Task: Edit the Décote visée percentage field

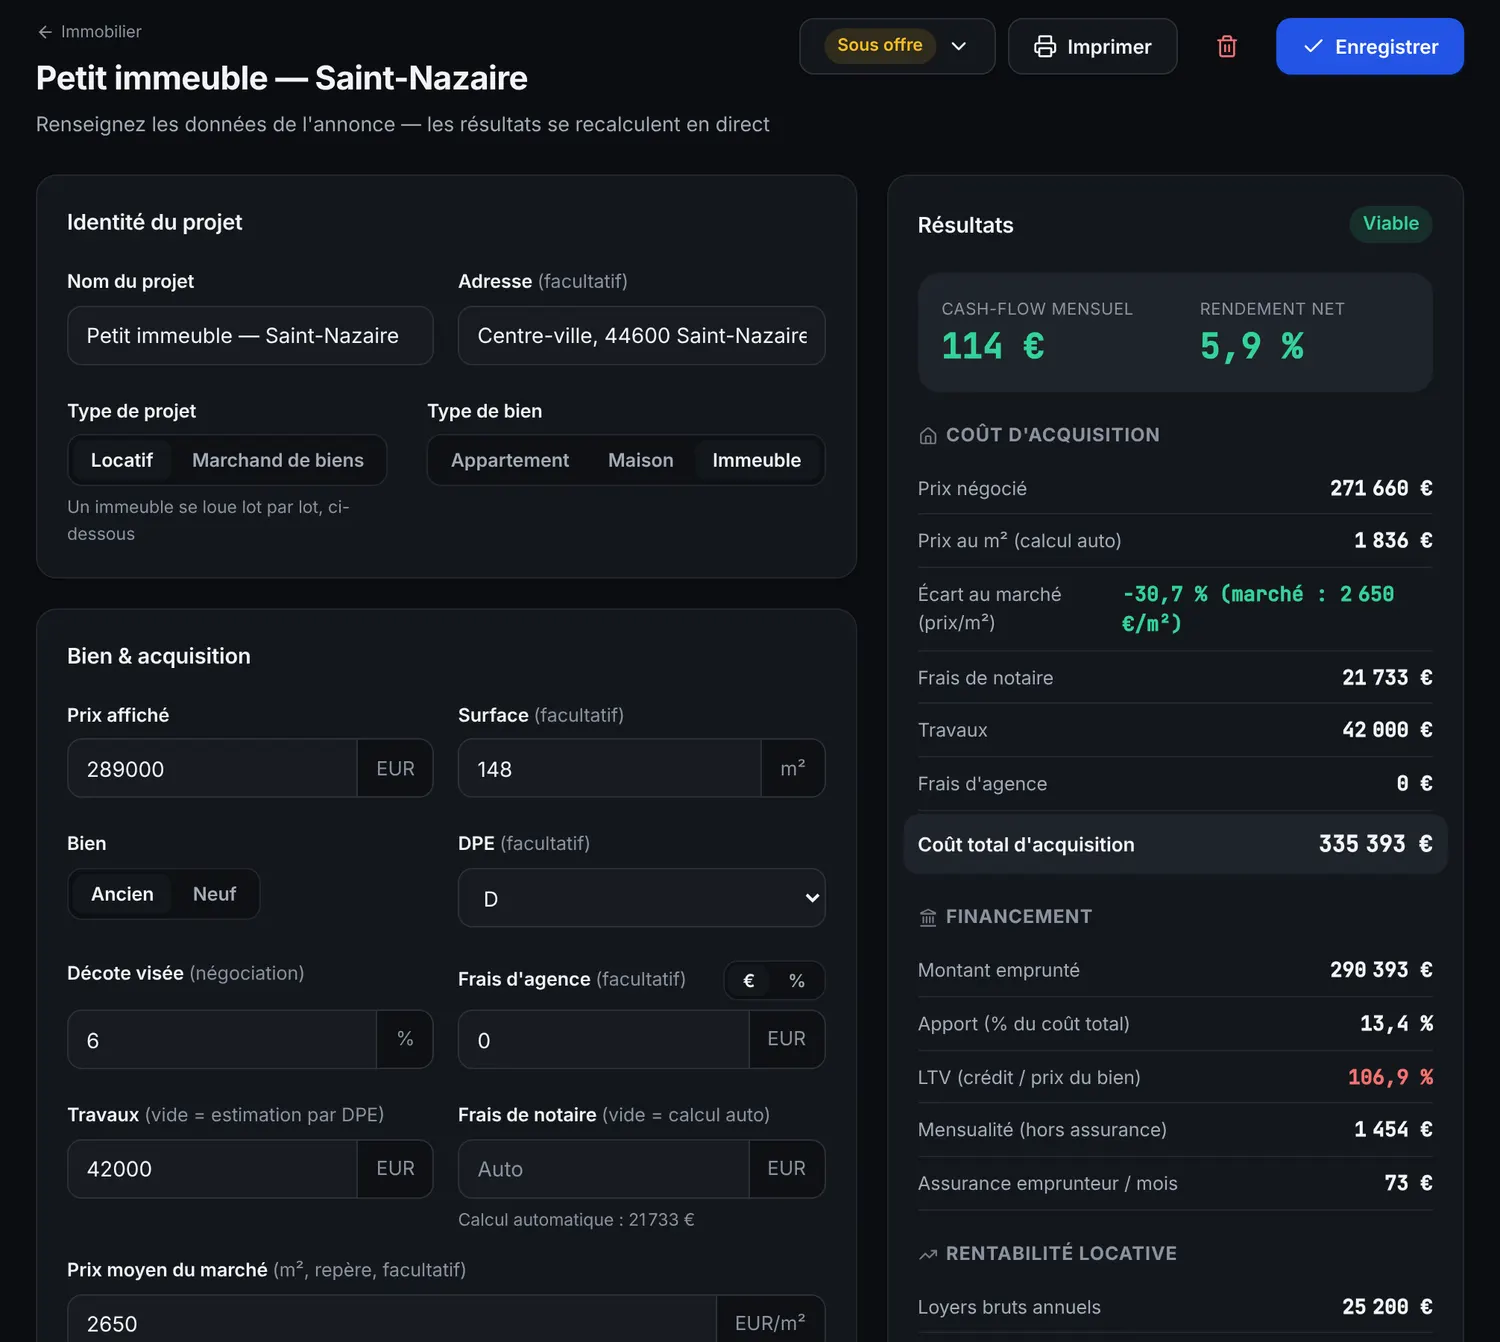Action: coord(222,1040)
